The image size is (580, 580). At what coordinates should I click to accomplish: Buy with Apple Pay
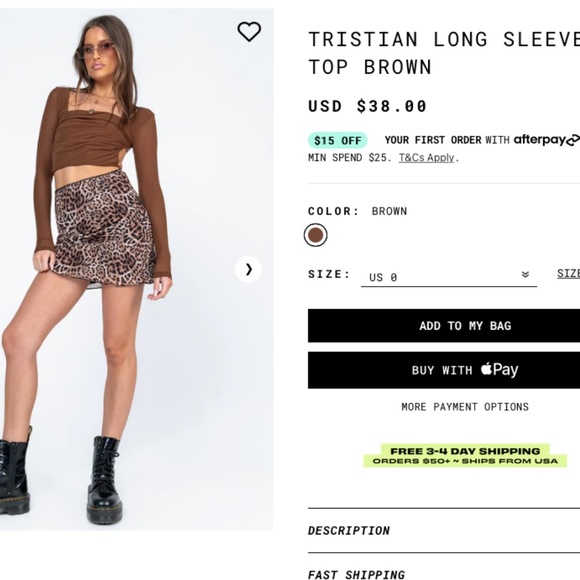tap(444, 370)
